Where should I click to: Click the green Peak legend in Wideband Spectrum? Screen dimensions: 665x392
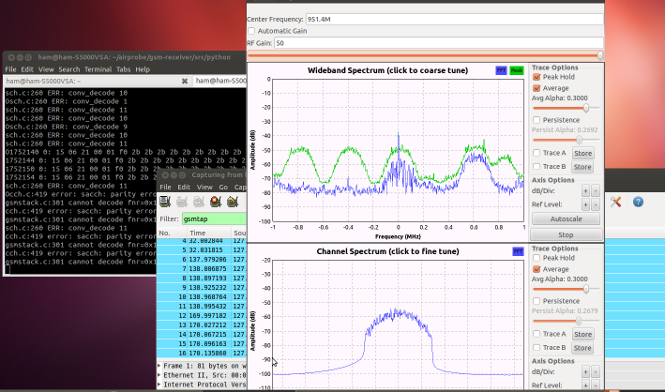pos(517,70)
